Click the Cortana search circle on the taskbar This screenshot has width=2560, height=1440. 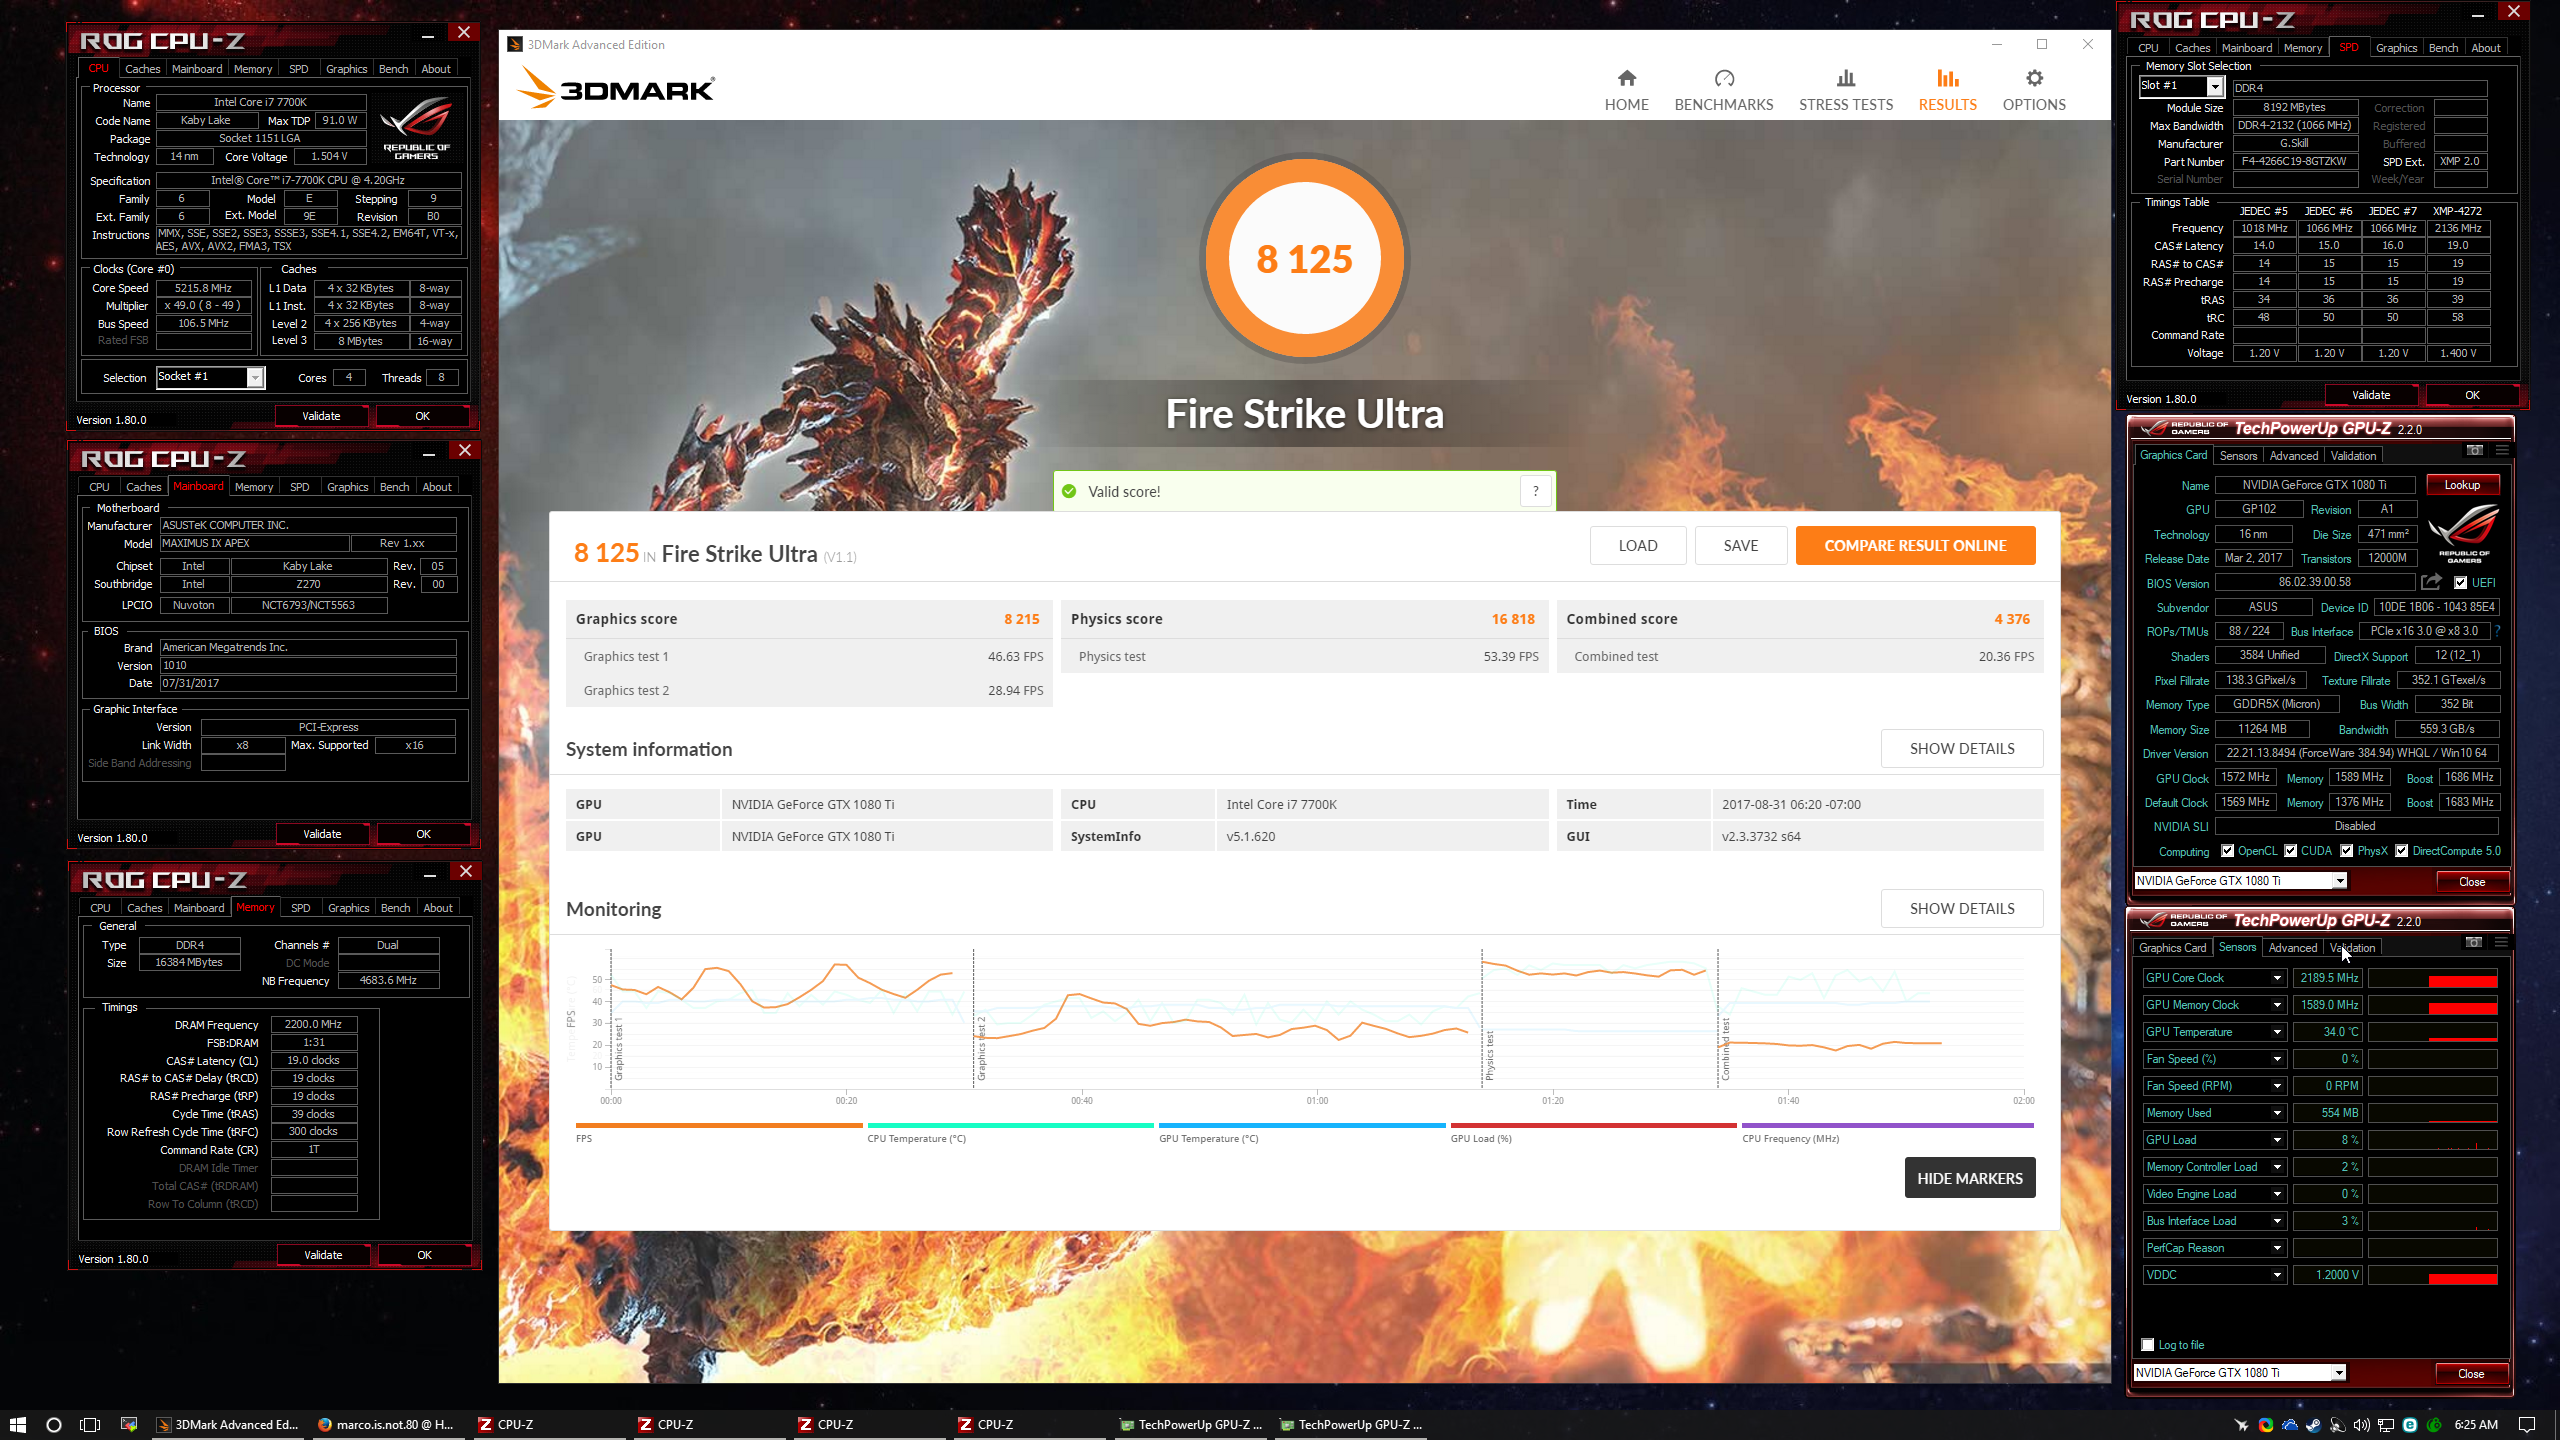point(54,1424)
